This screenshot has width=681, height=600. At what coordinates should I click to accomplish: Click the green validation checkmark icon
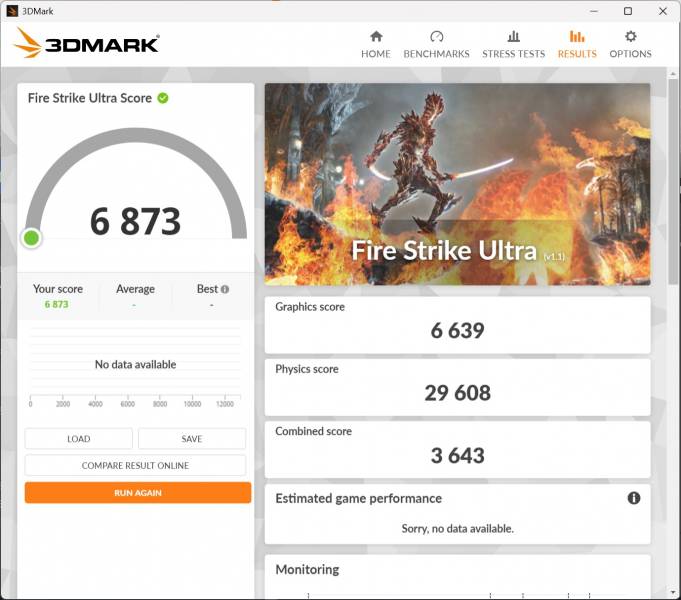(x=163, y=98)
